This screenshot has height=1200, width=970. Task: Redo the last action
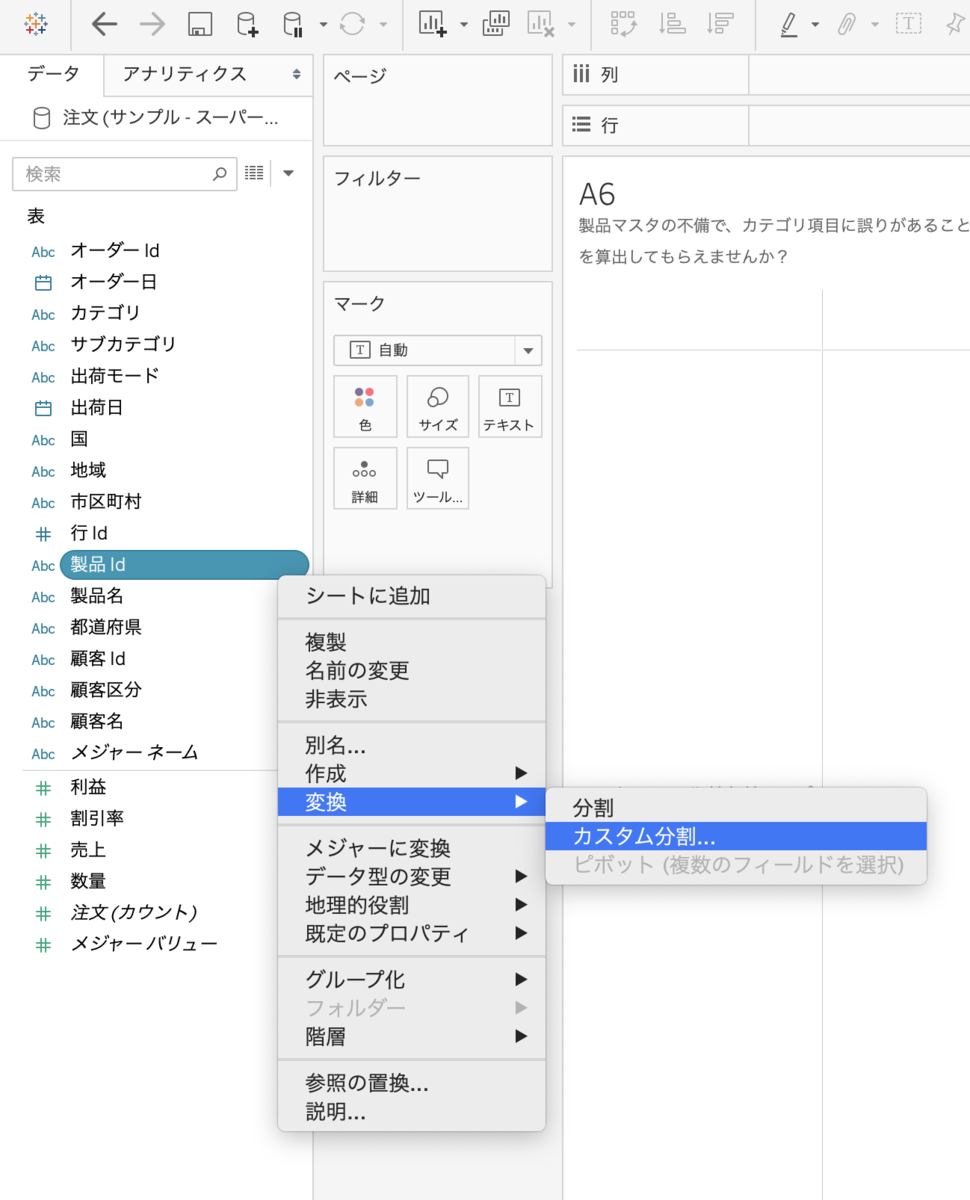click(152, 23)
